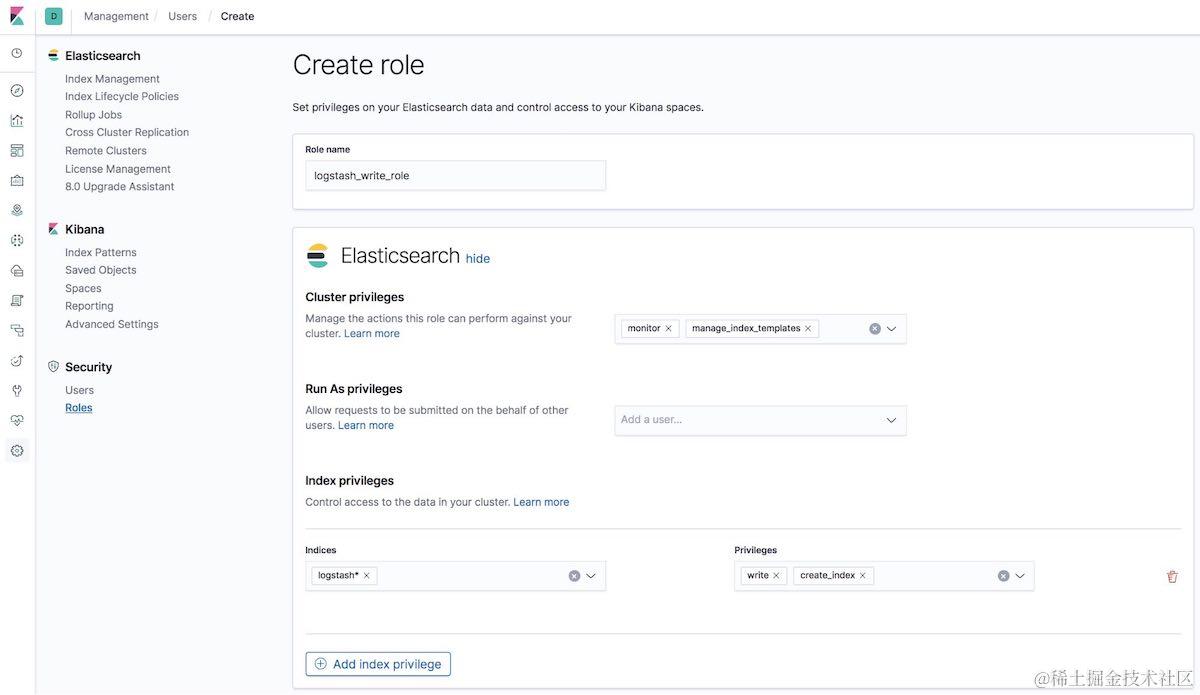Open Users under Security section

80,390
